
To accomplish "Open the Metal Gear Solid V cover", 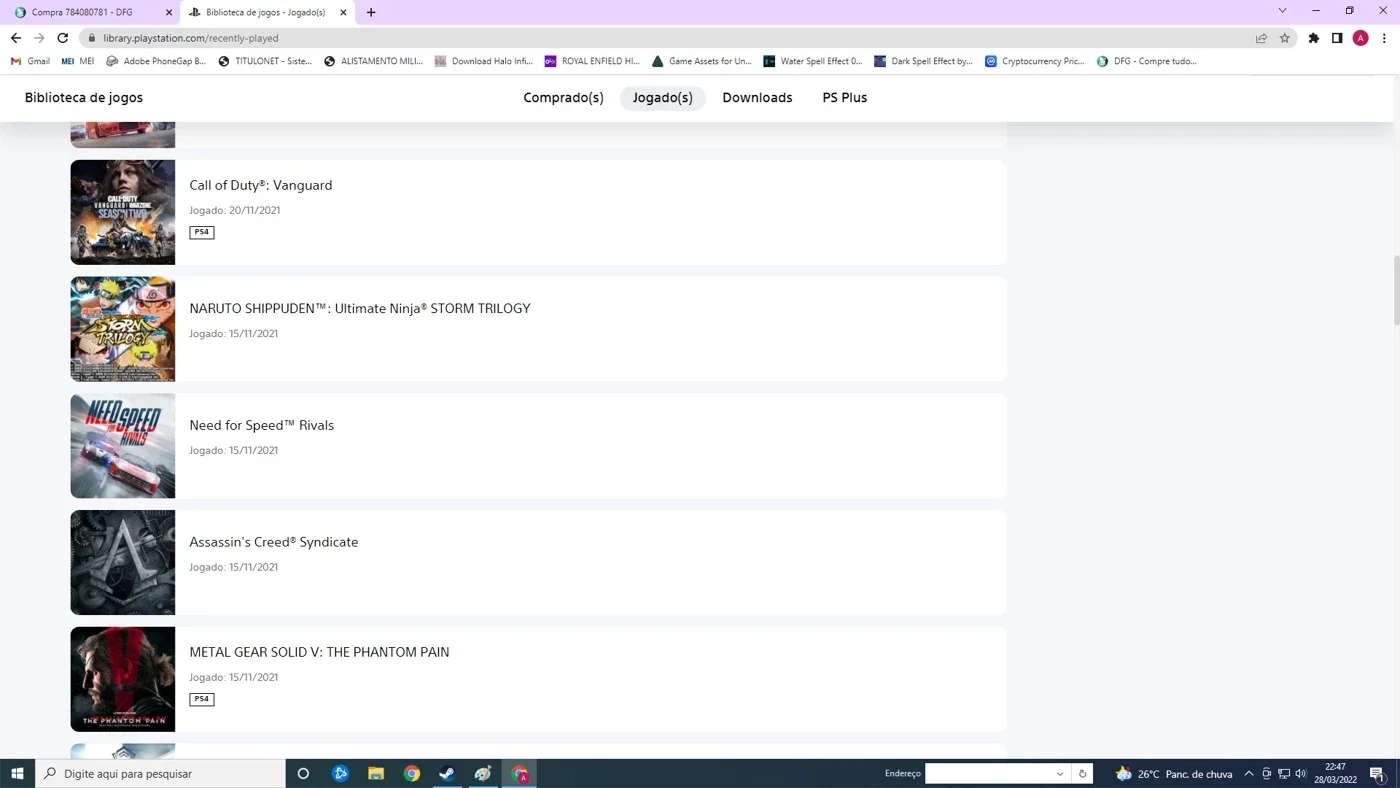I will point(123,679).
